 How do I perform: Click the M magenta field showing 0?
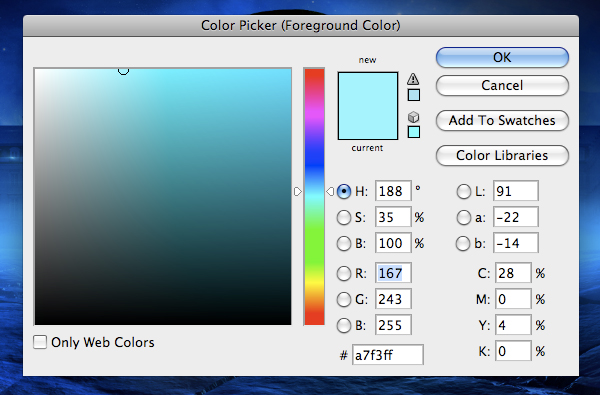coord(513,299)
